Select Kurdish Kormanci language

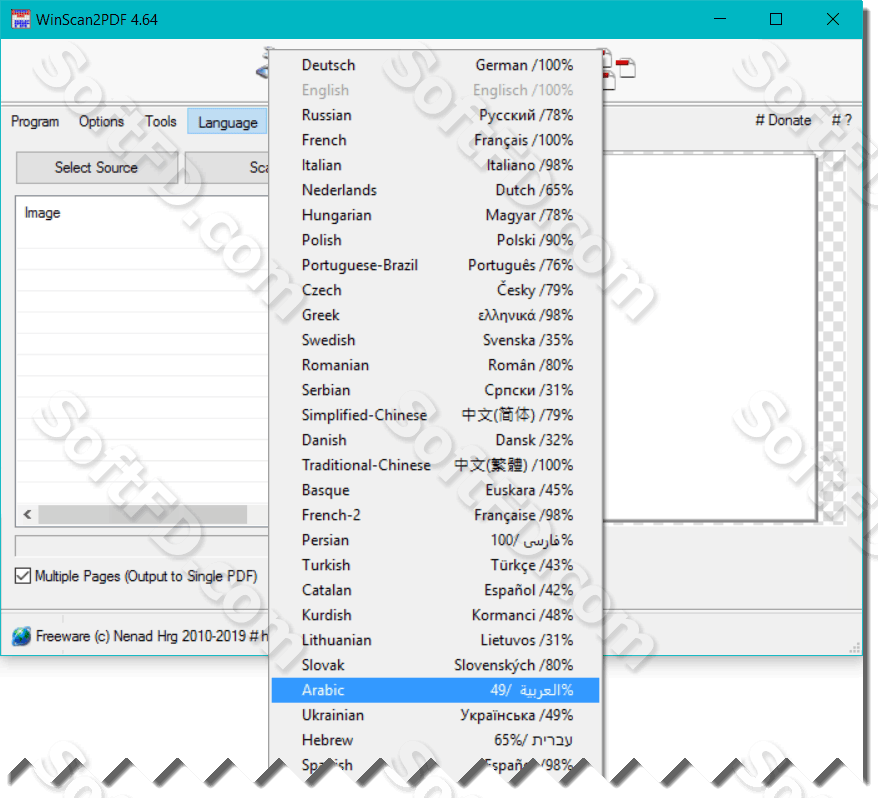[435, 615]
